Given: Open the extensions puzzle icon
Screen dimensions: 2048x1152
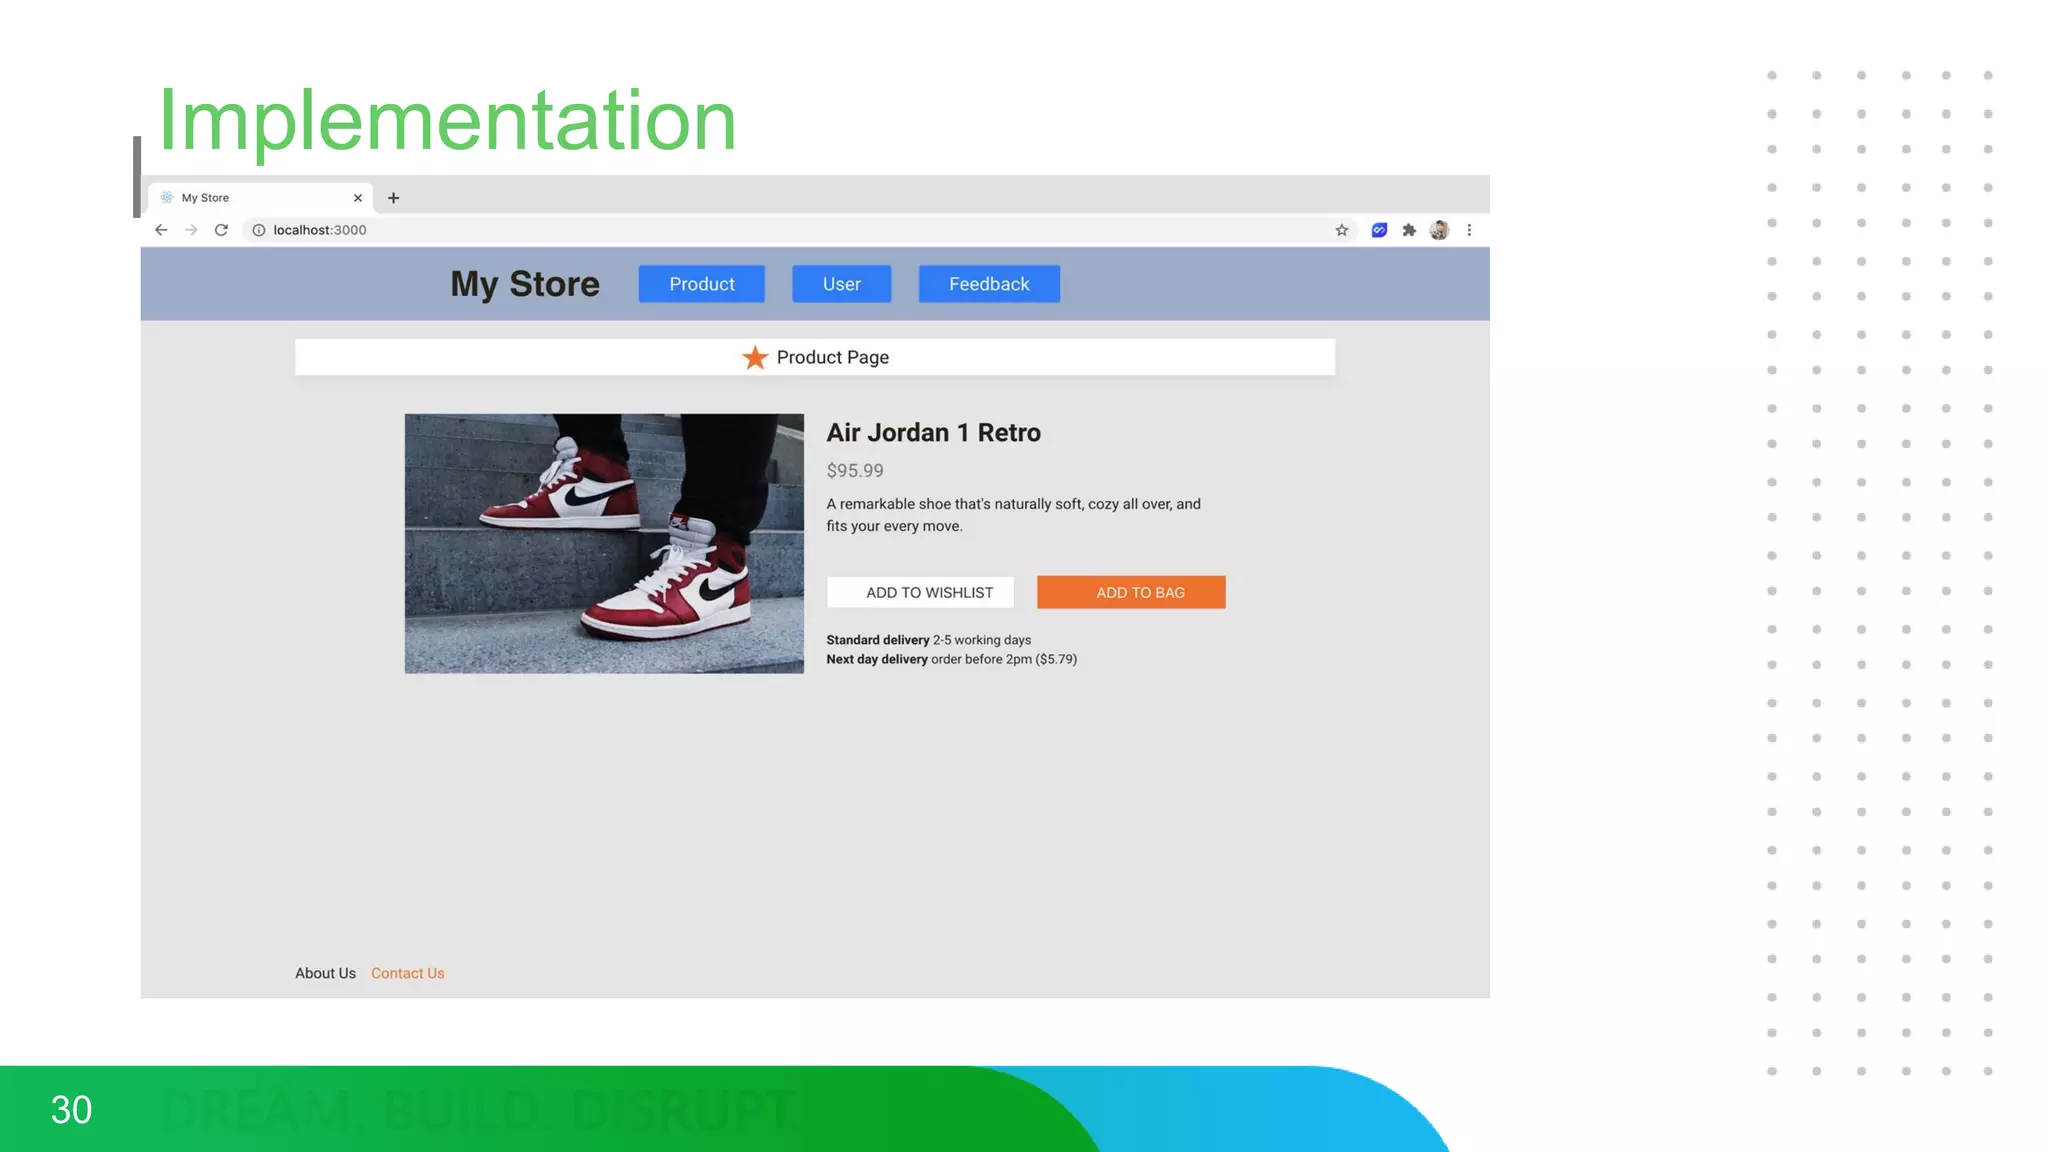Looking at the screenshot, I should pos(1409,230).
